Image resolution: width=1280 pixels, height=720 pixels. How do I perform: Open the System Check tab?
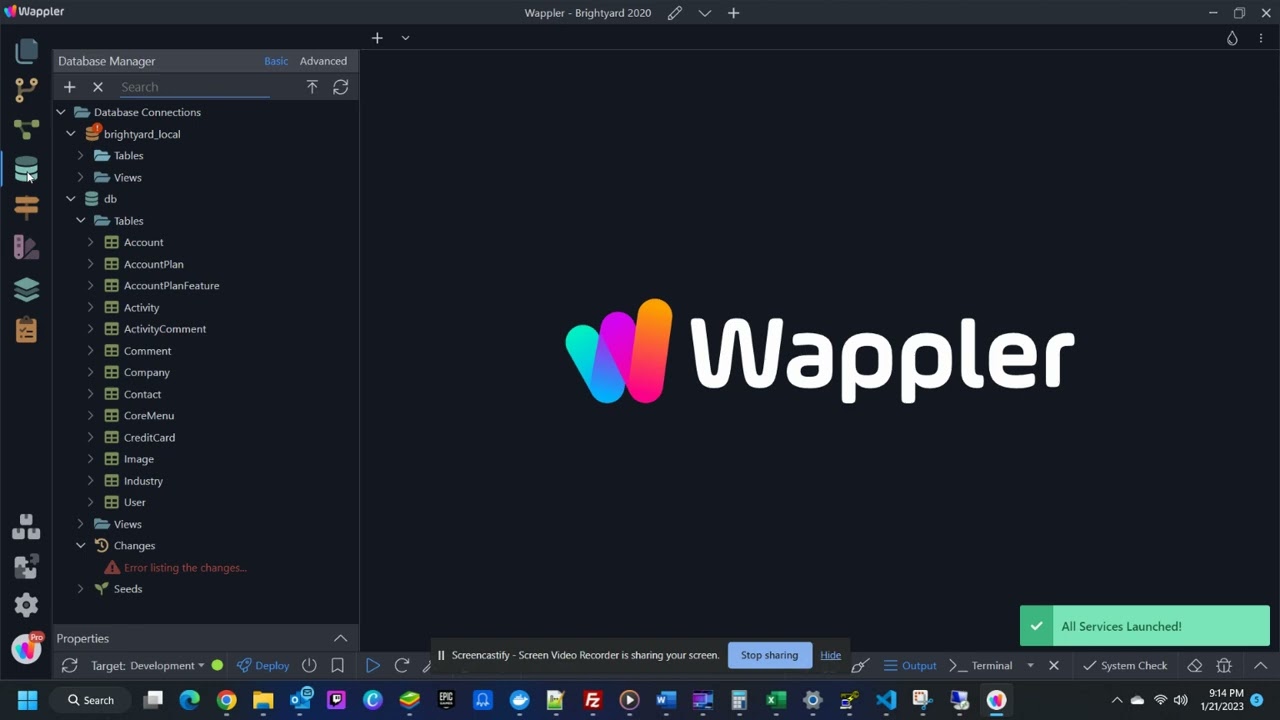pyautogui.click(x=1125, y=666)
